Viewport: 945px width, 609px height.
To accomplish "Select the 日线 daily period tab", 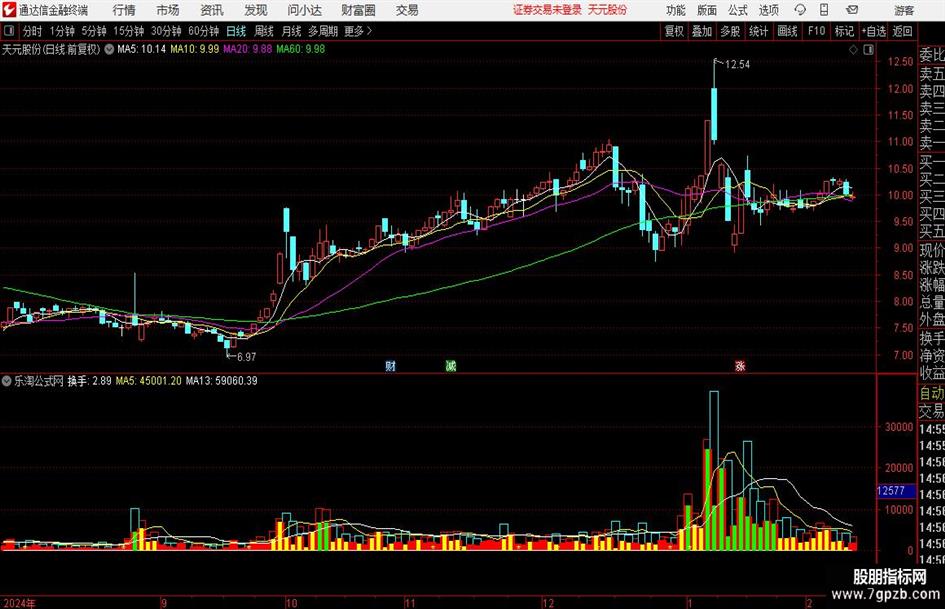I will (236, 31).
